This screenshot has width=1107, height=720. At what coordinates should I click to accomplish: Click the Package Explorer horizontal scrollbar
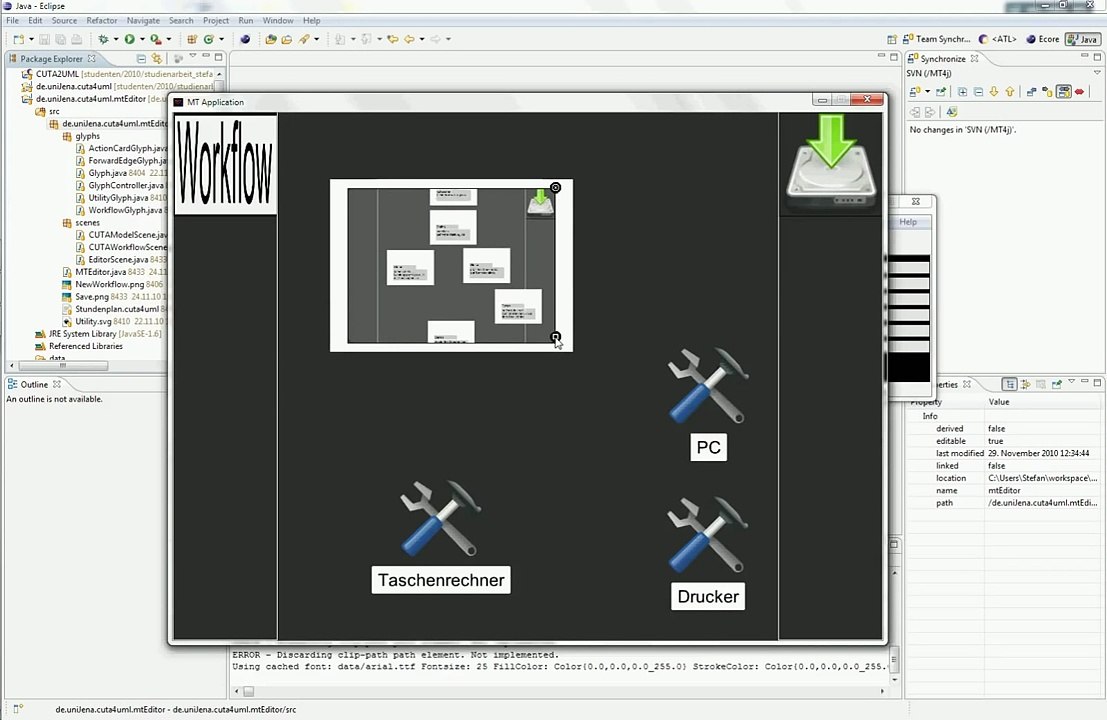coord(63,366)
